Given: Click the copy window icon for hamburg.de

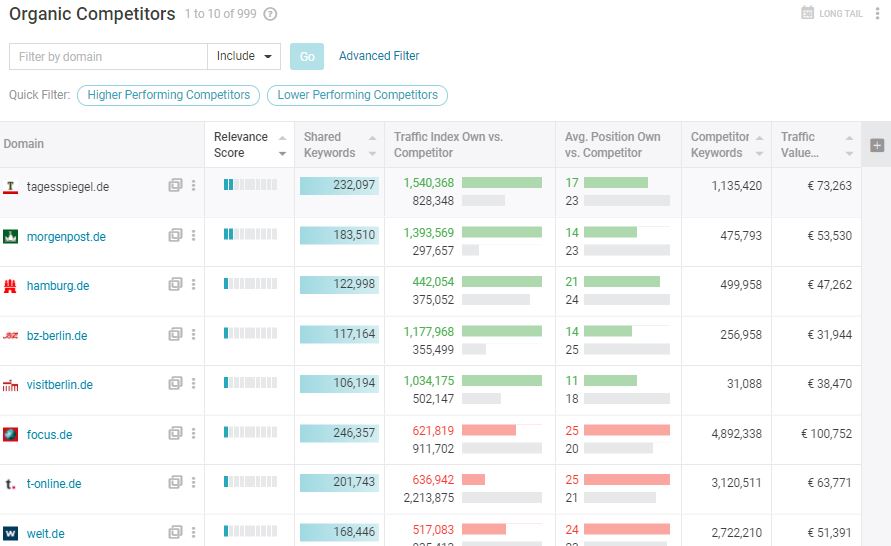Looking at the screenshot, I should point(175,284).
